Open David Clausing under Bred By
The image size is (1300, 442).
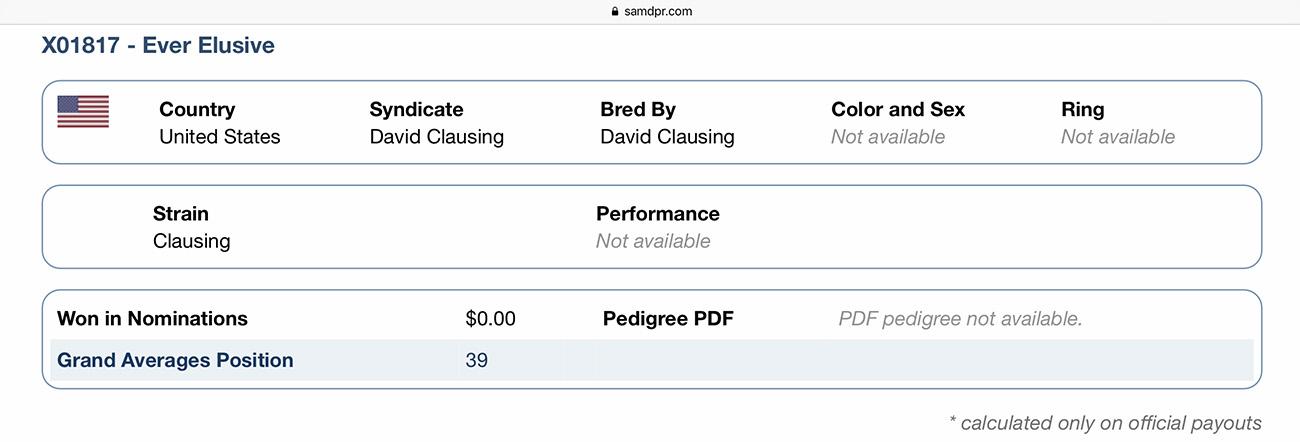click(x=667, y=137)
